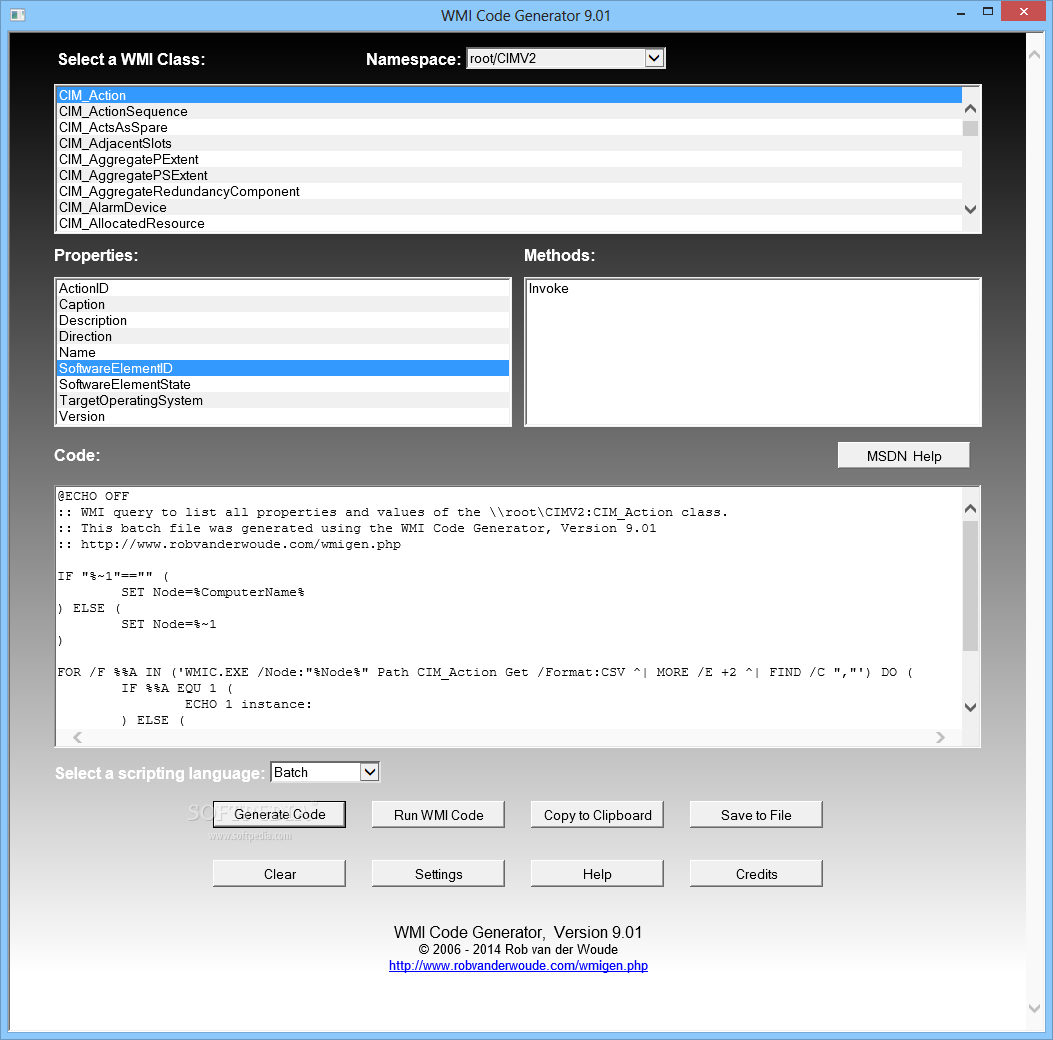Click the Save to File button
The height and width of the screenshot is (1040, 1053).
(756, 814)
